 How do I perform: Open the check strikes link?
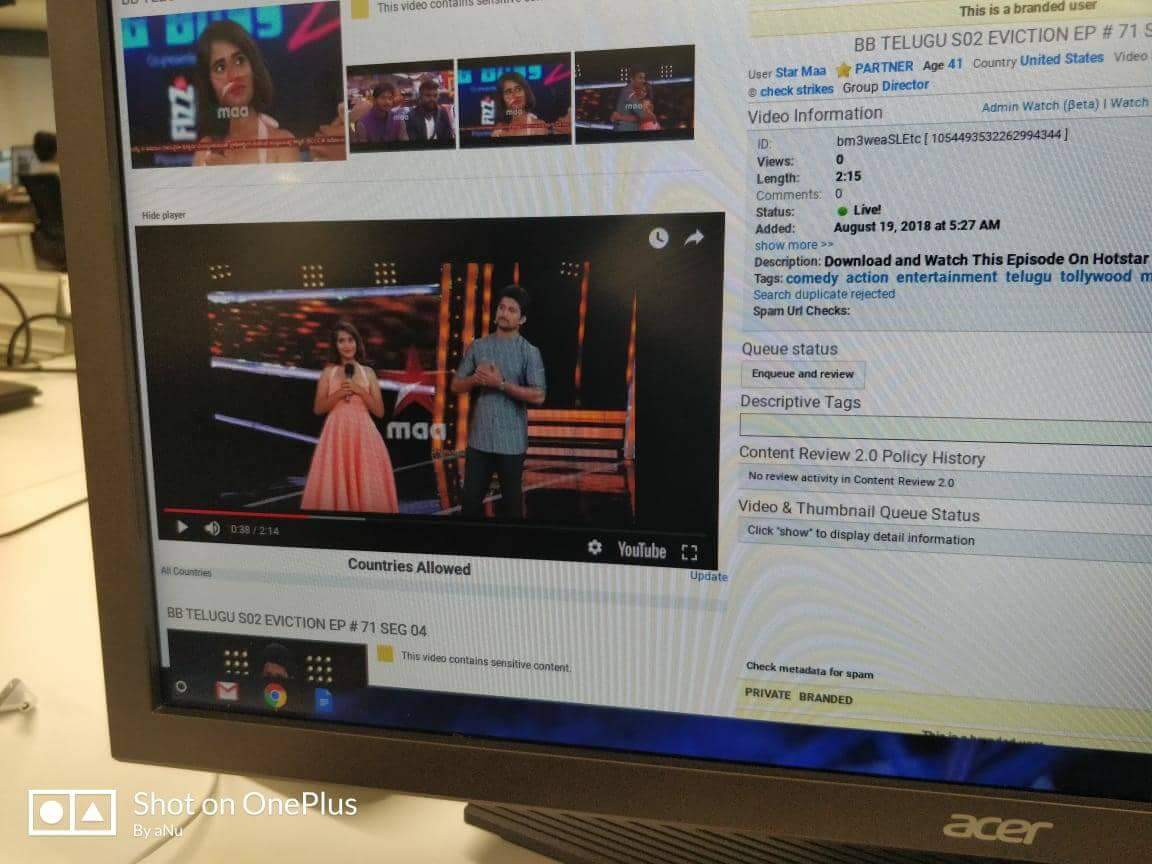796,90
